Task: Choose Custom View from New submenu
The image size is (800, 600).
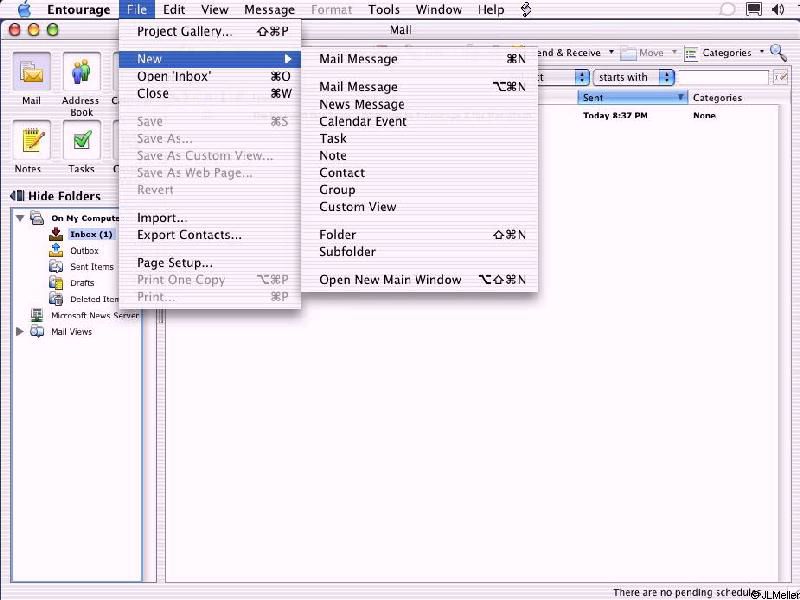Action: pos(419,207)
